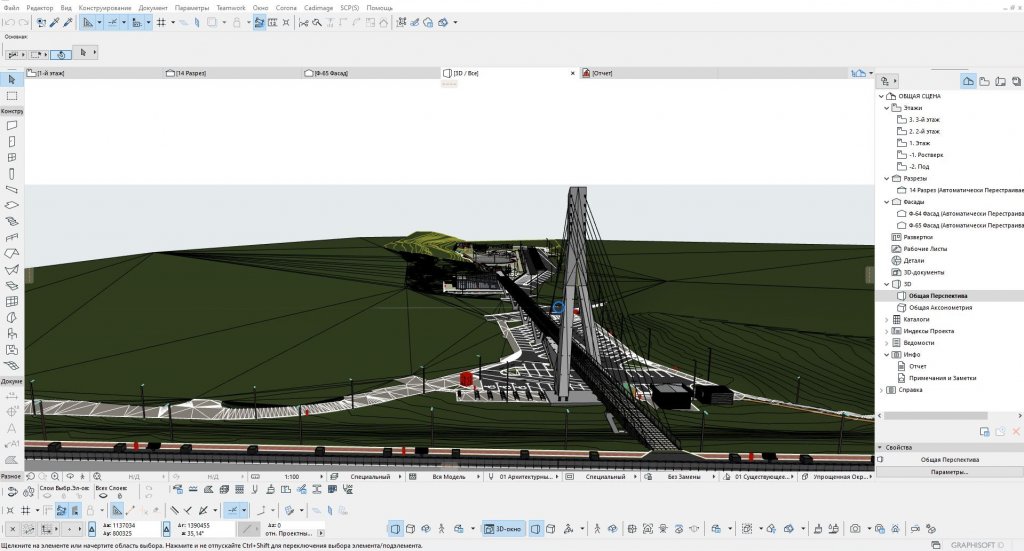This screenshot has width=1024, height=551.
Task: Switch to the Ф-65 Фасад tab
Action: 331,73
